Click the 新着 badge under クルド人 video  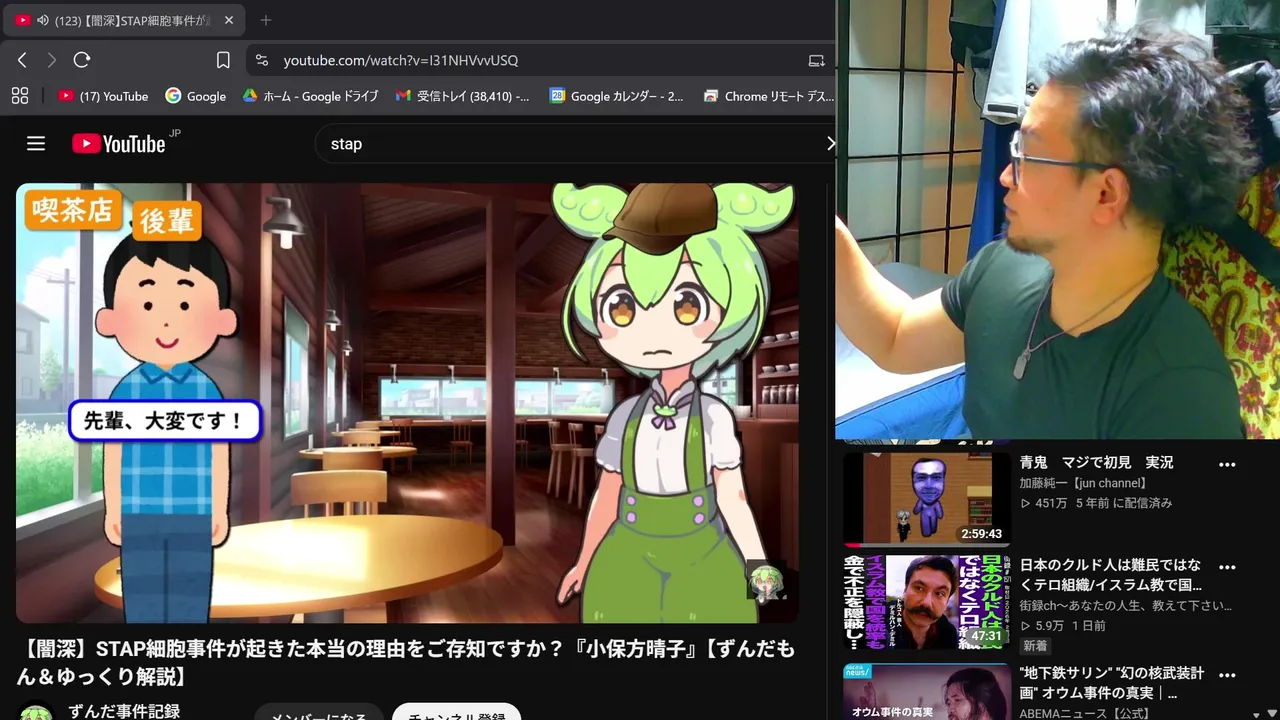tap(1035, 646)
